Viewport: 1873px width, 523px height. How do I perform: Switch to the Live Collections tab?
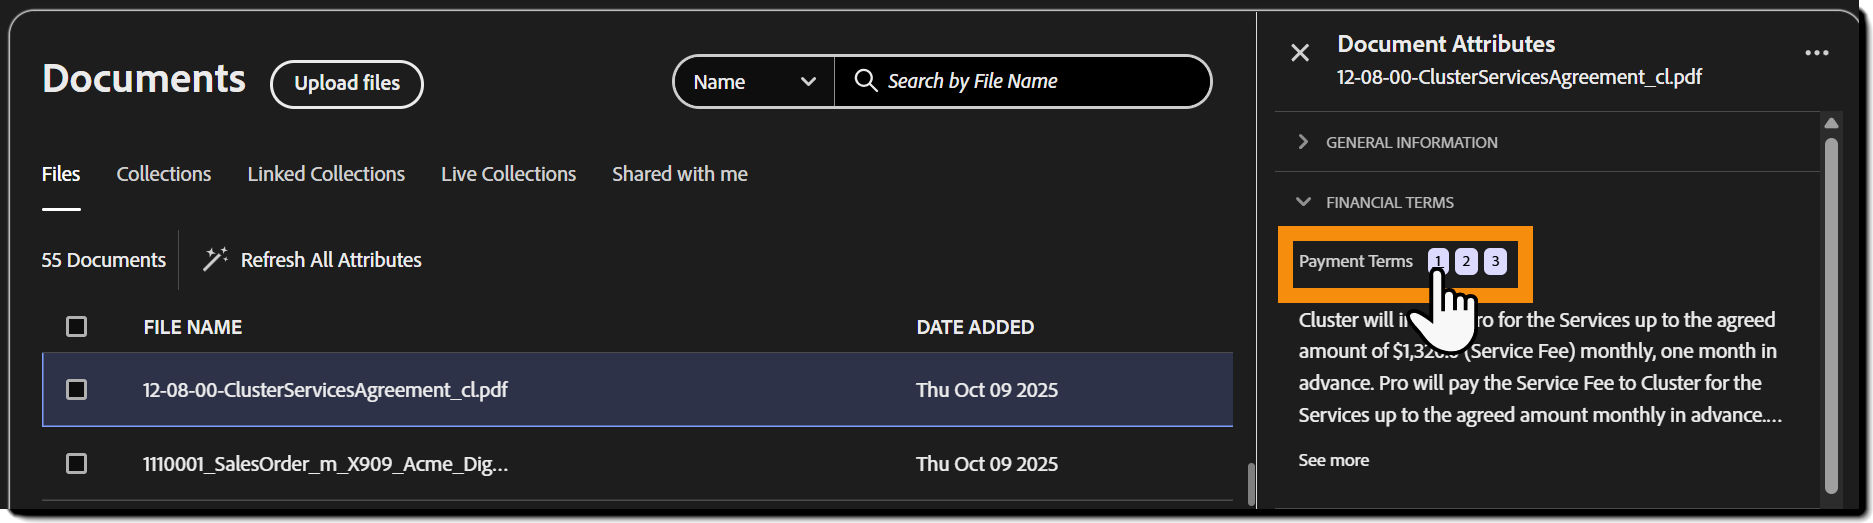click(508, 174)
